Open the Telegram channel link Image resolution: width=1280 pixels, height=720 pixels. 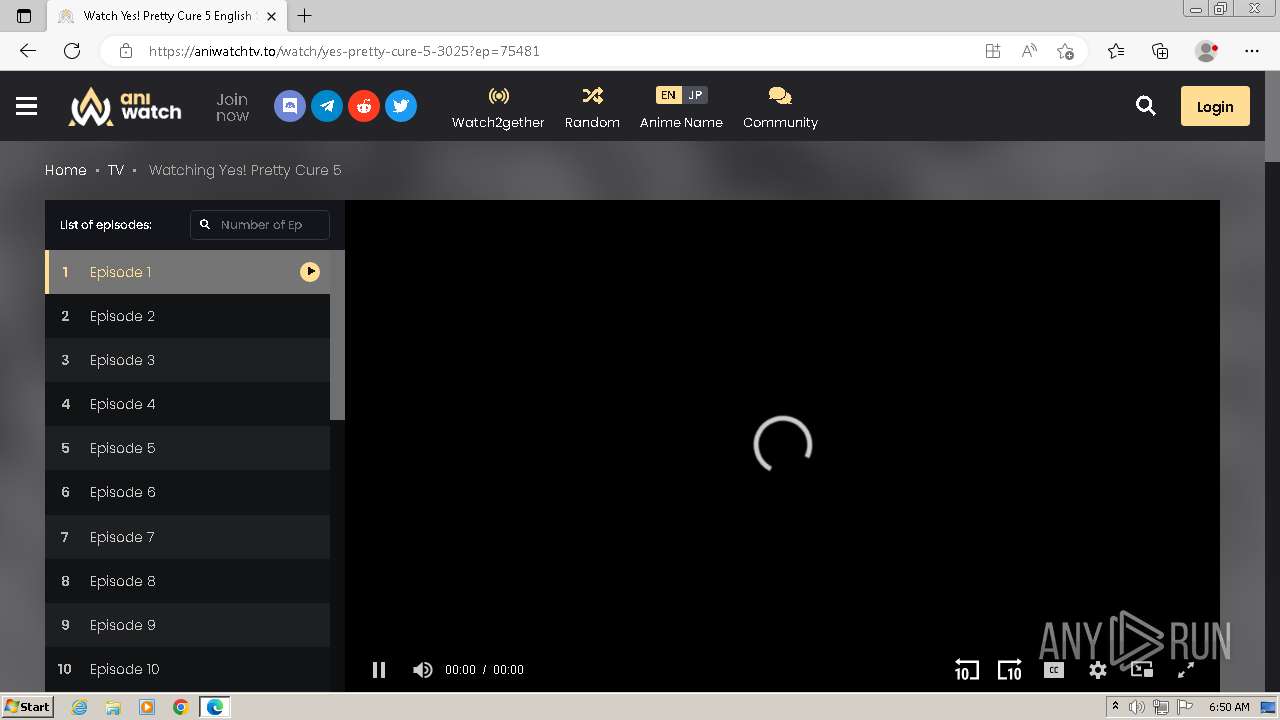point(327,106)
